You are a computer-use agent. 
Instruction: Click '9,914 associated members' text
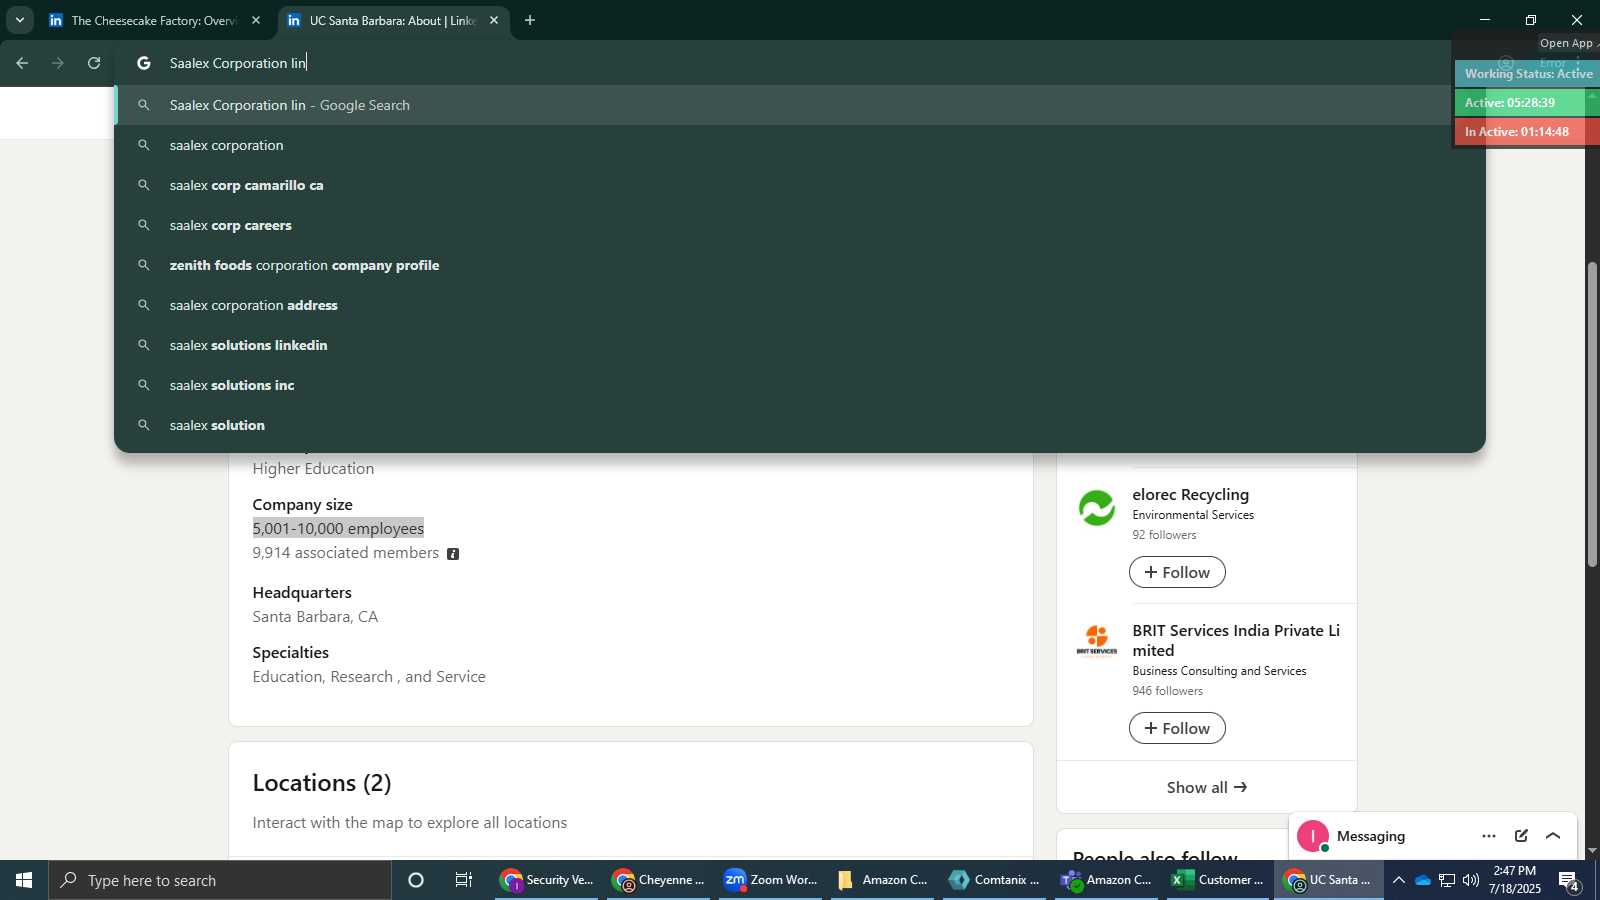346,553
